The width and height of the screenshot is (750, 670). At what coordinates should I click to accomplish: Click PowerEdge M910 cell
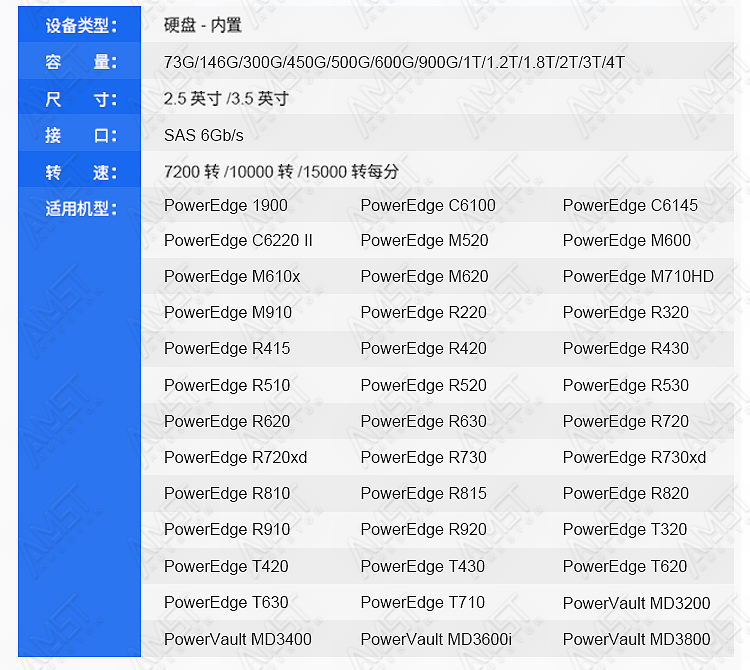pos(228,312)
